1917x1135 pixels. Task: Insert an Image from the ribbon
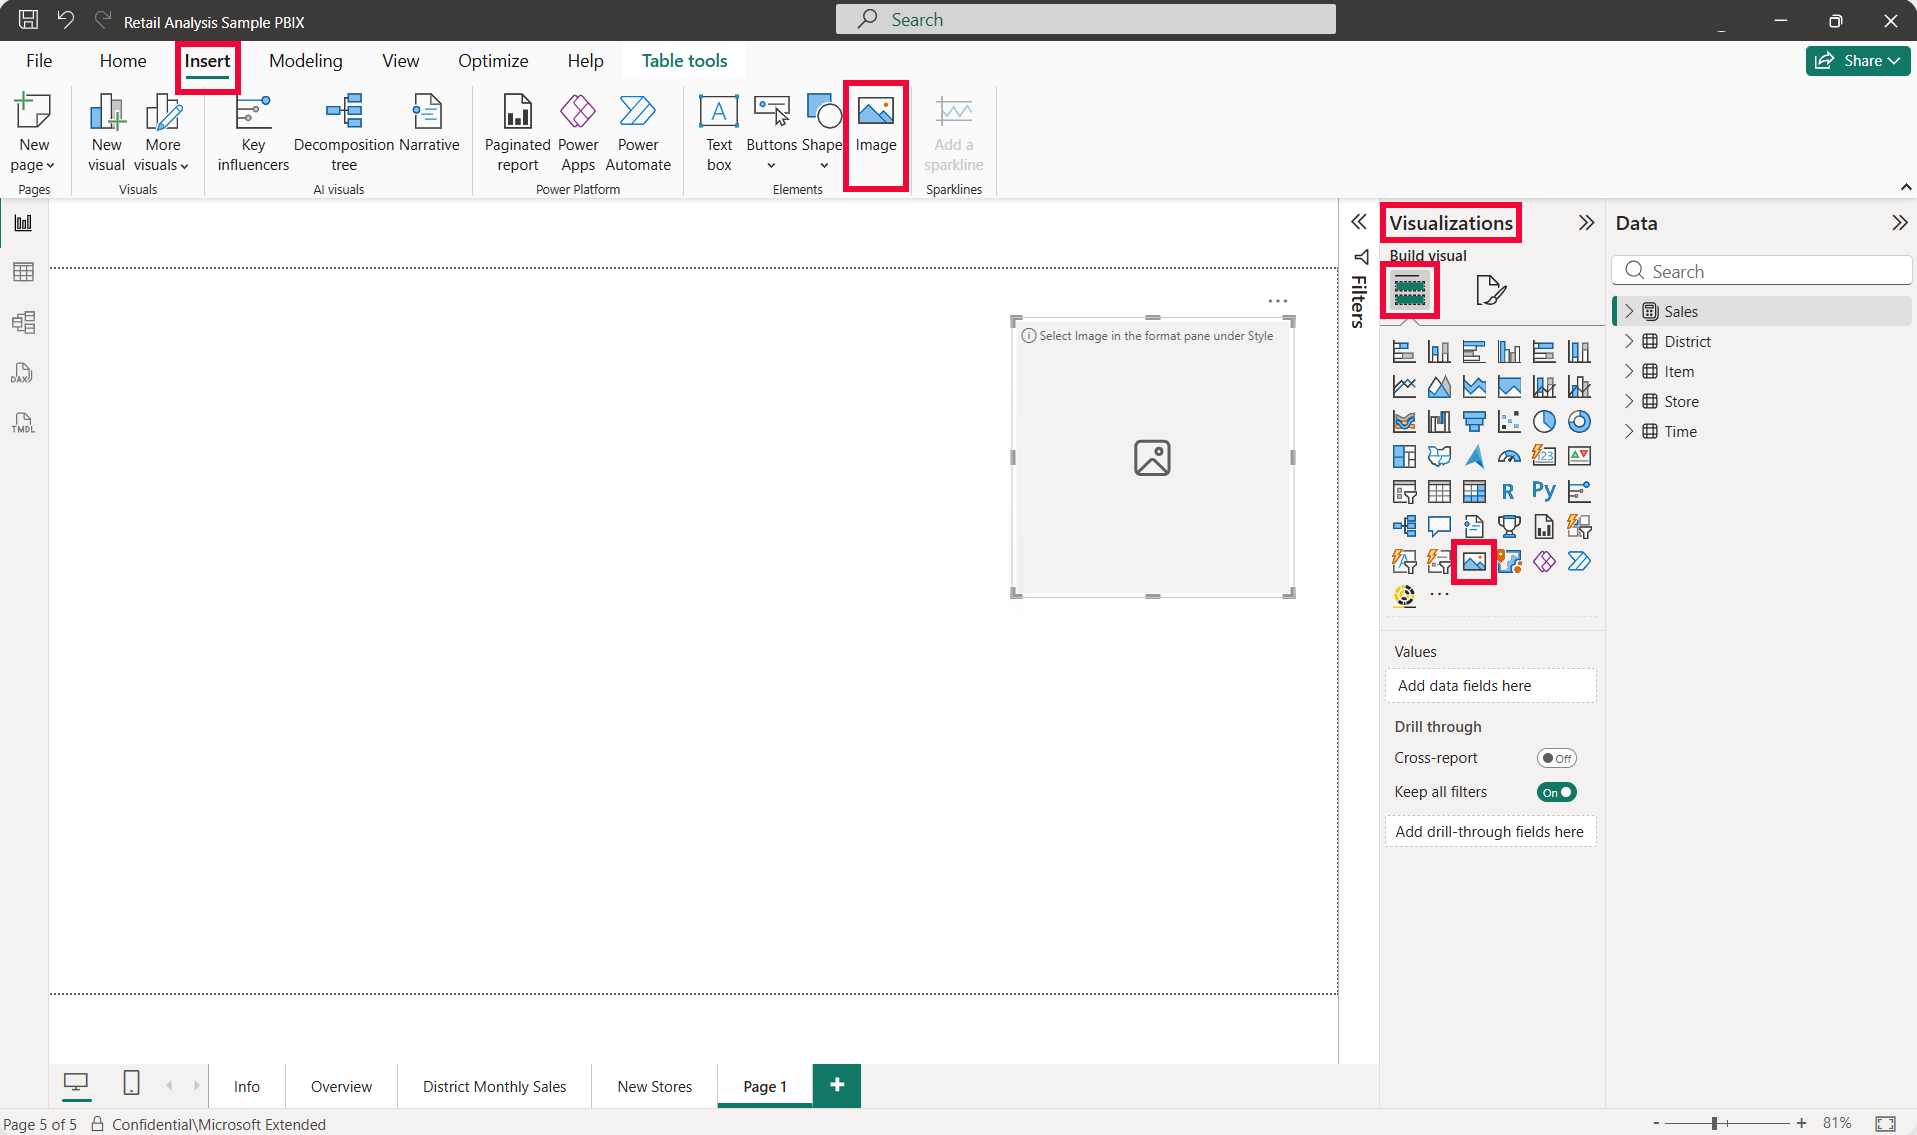(875, 134)
